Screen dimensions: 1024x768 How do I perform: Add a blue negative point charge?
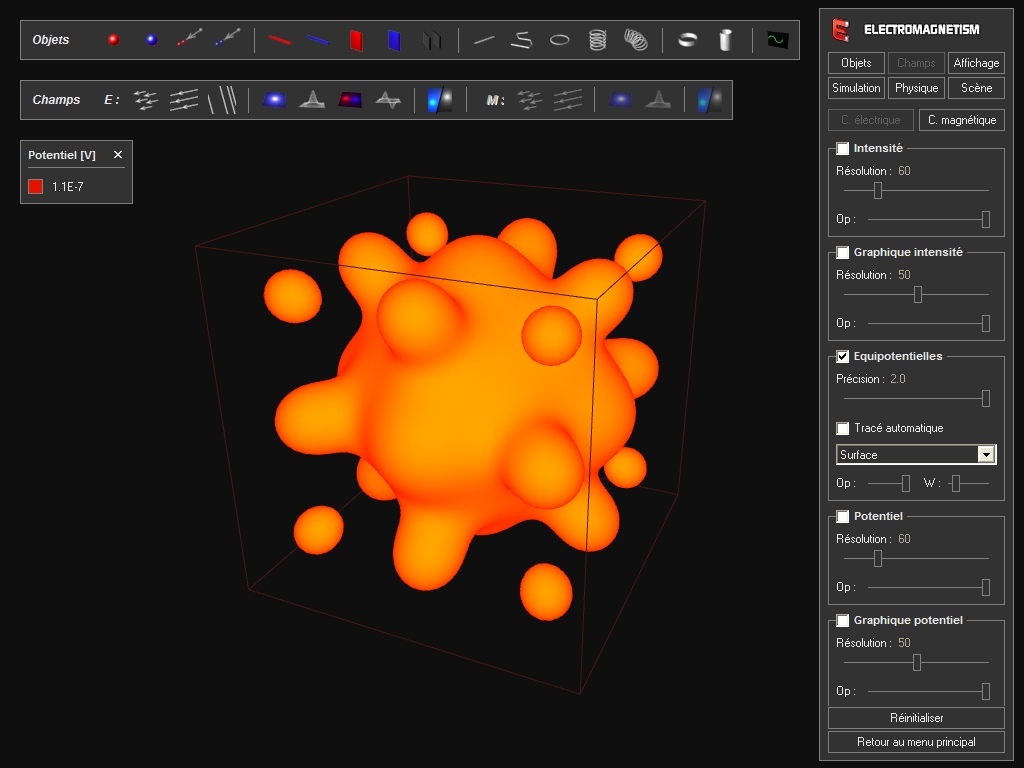click(151, 40)
